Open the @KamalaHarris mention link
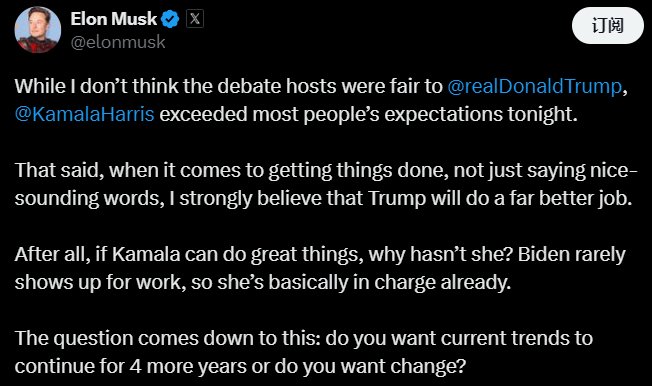The height and width of the screenshot is (386, 652). (84, 114)
